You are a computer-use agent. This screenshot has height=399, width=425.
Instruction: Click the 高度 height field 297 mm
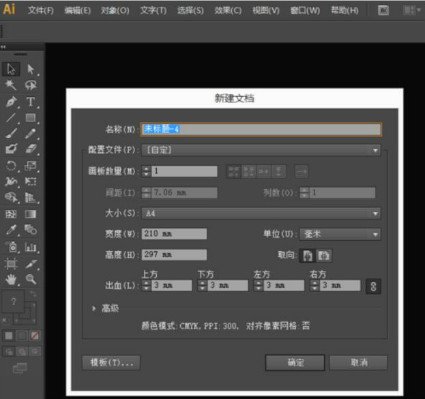tap(174, 255)
